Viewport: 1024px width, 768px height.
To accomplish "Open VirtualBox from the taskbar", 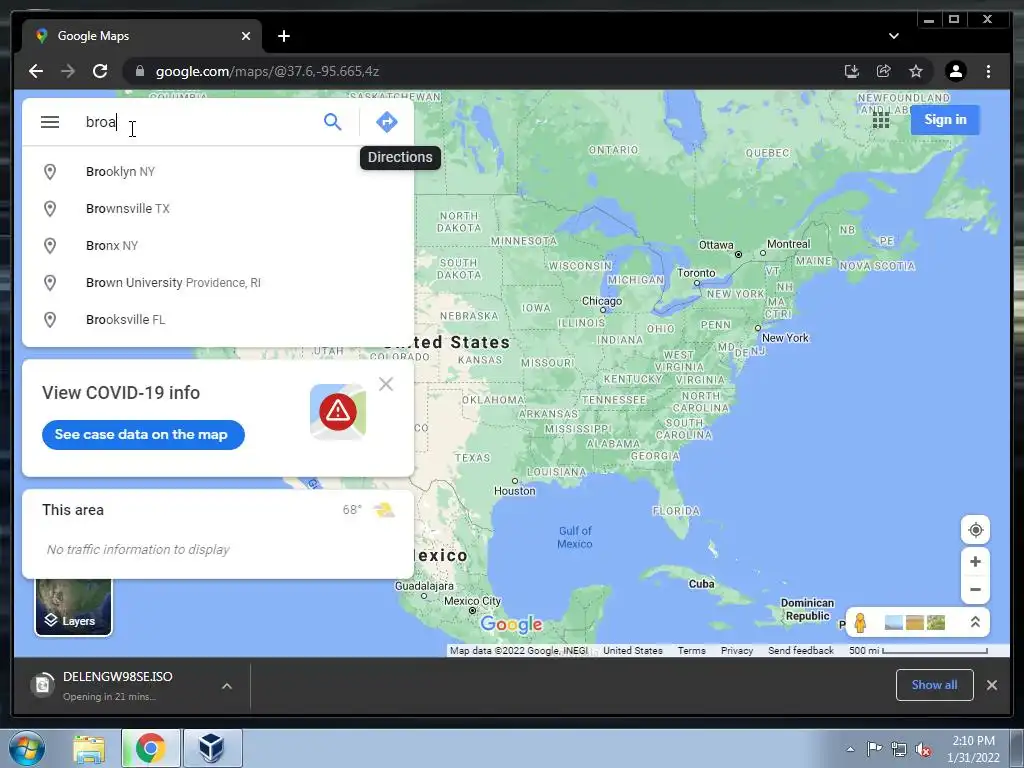I will point(212,748).
